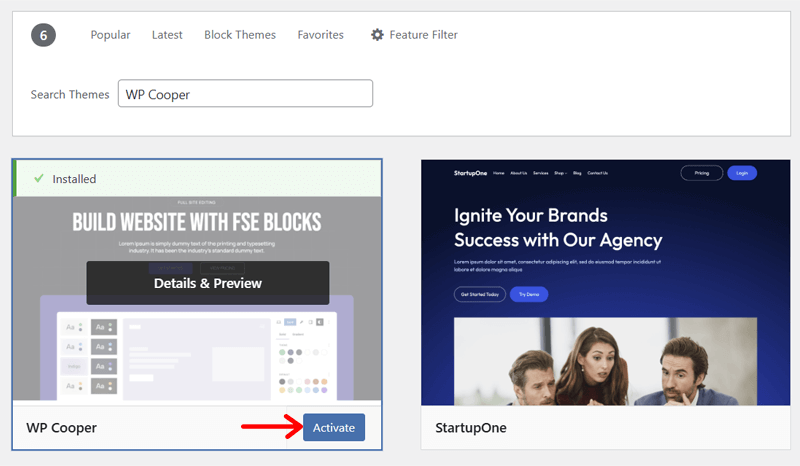Click the Pricing button in StartupOne preview

coord(701,173)
